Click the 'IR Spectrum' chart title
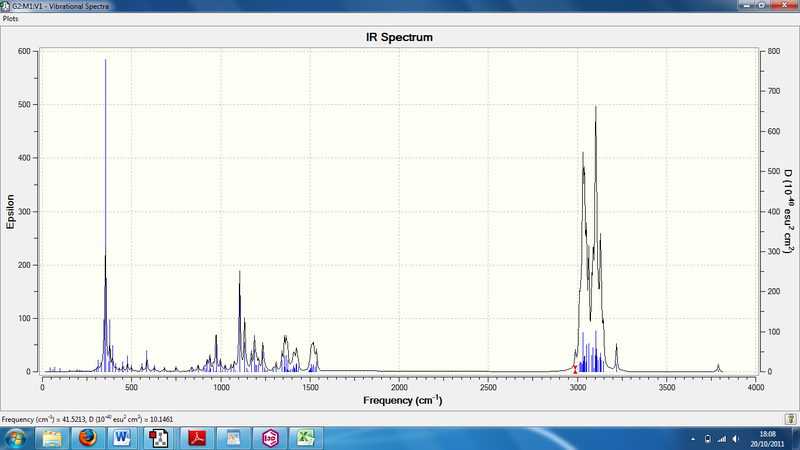 click(x=399, y=37)
